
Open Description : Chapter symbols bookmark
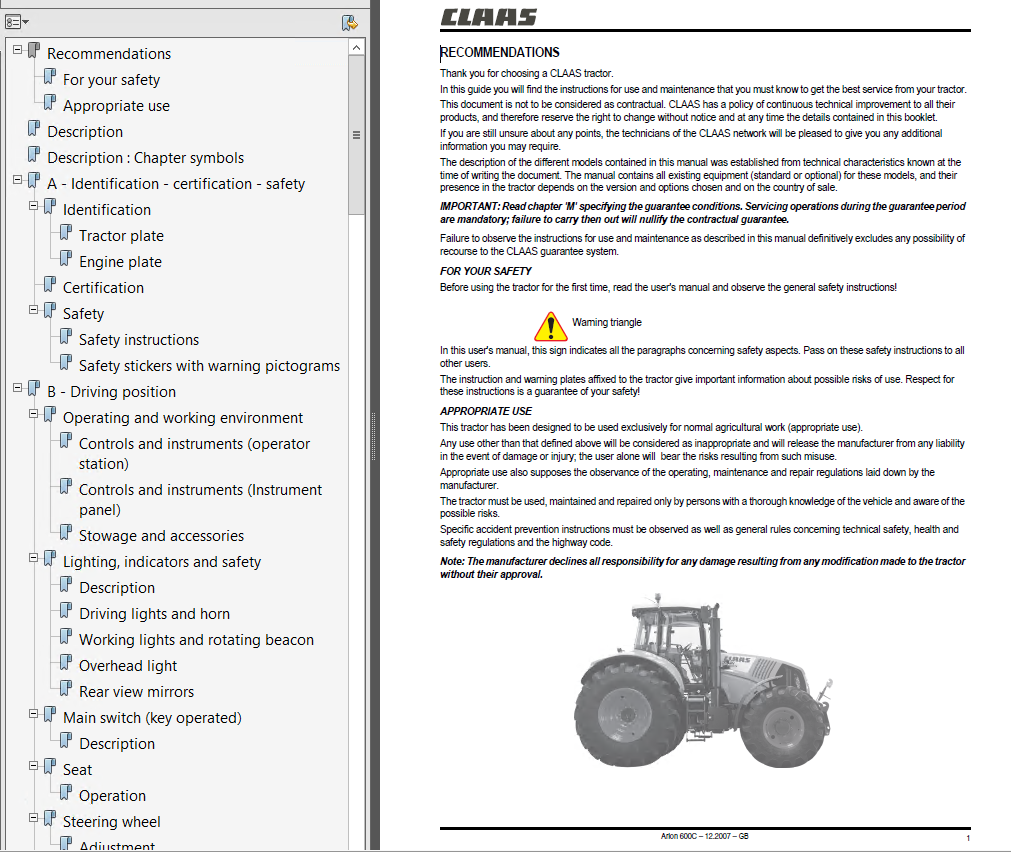pyautogui.click(x=146, y=158)
